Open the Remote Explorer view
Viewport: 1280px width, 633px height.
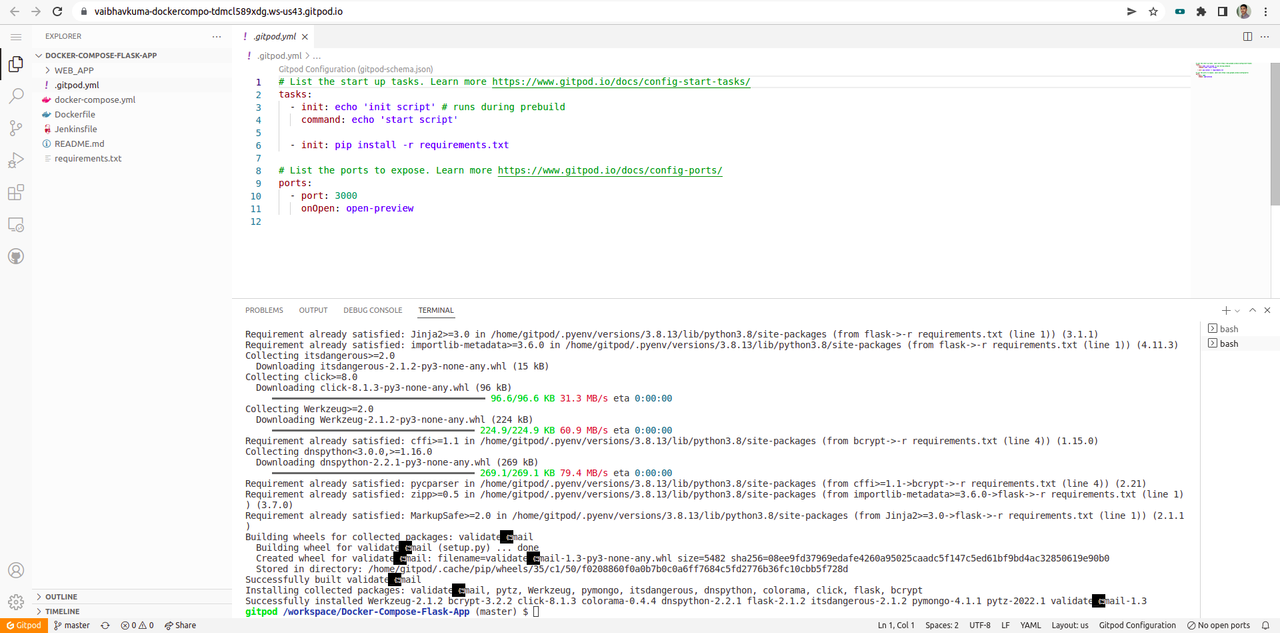coord(16,225)
